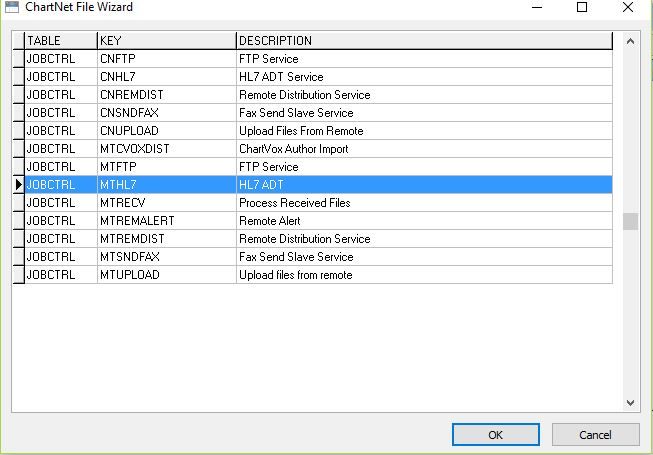
Task: Click 'FTP Service' description in CNFTP row
Action: [x=269, y=59]
